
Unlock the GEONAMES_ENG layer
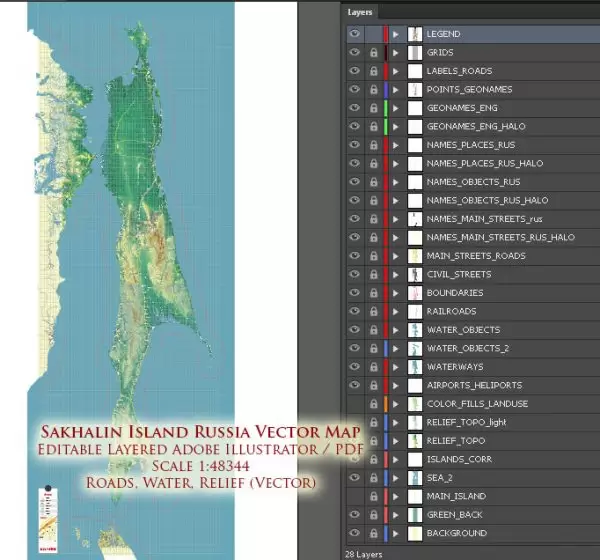pos(373,108)
